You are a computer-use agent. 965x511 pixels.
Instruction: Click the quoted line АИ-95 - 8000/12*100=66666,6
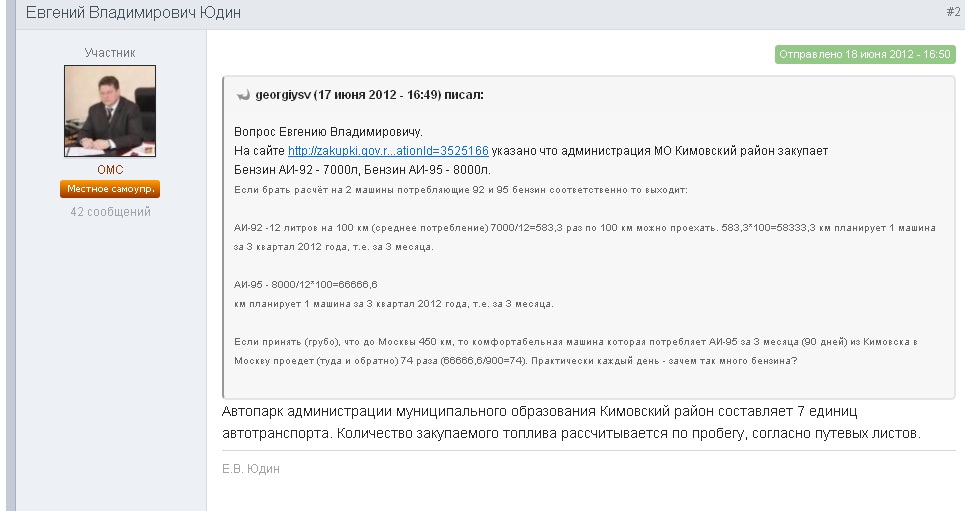pos(305,284)
